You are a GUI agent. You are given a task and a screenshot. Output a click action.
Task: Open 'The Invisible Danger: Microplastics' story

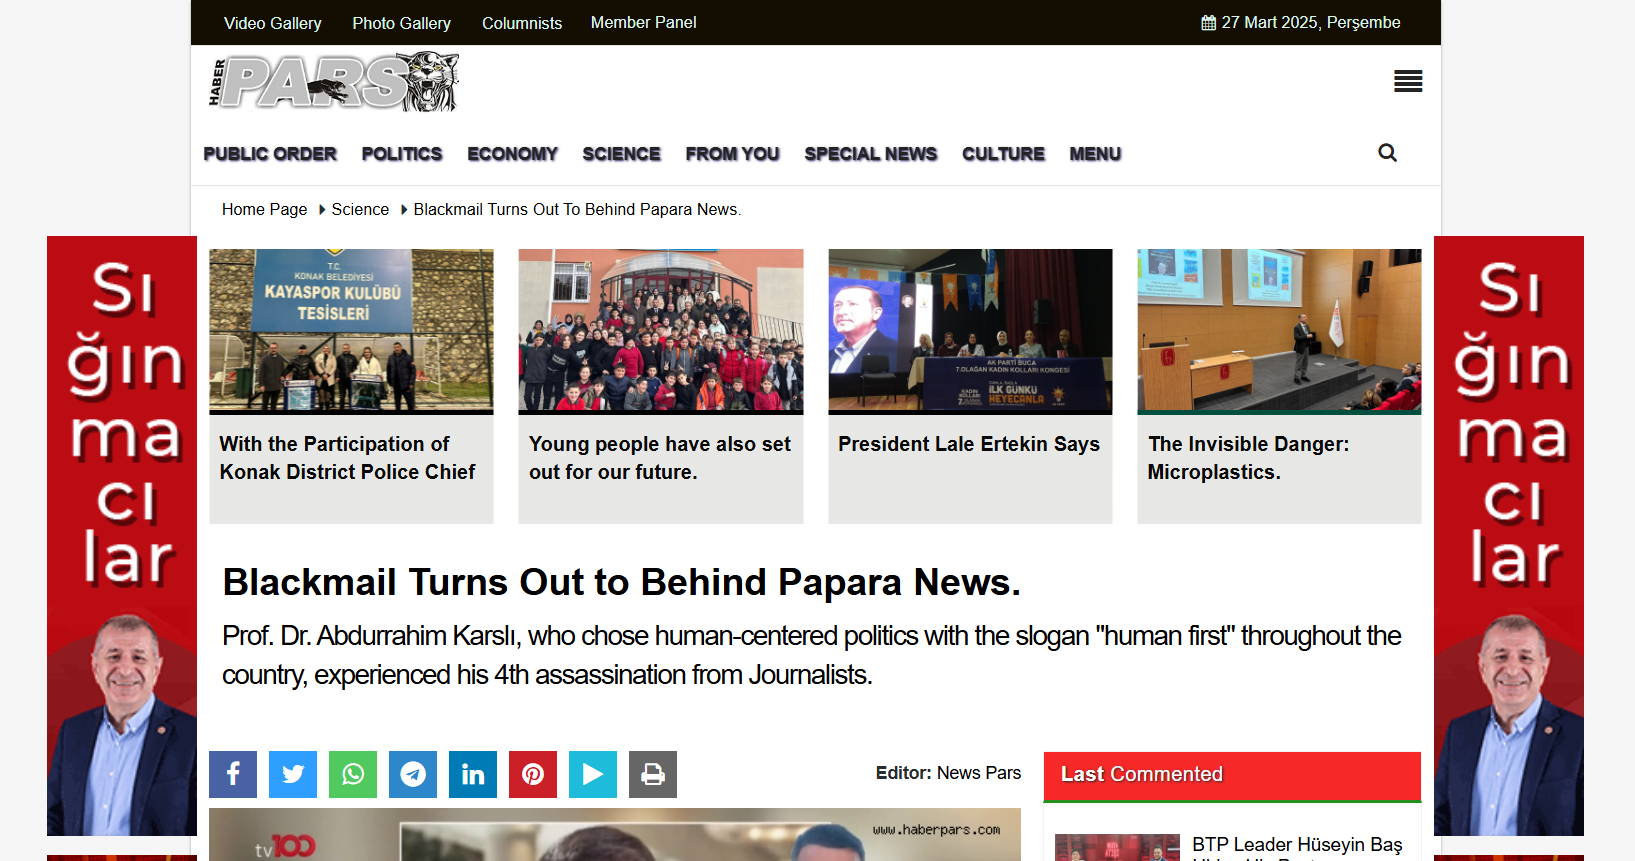click(x=1248, y=458)
